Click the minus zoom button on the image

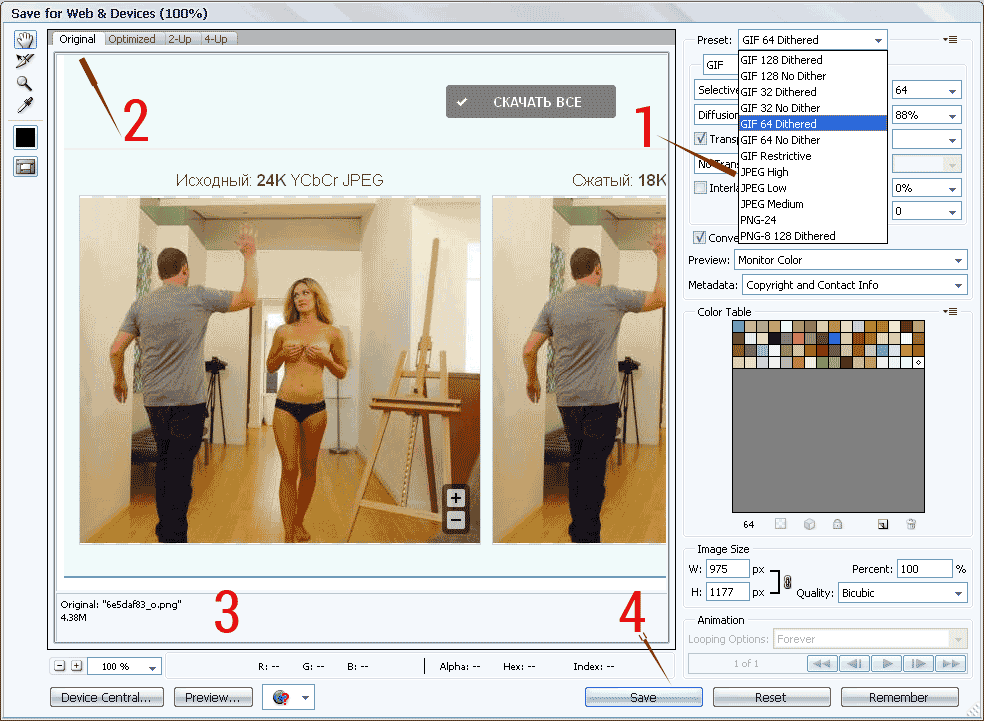click(456, 520)
